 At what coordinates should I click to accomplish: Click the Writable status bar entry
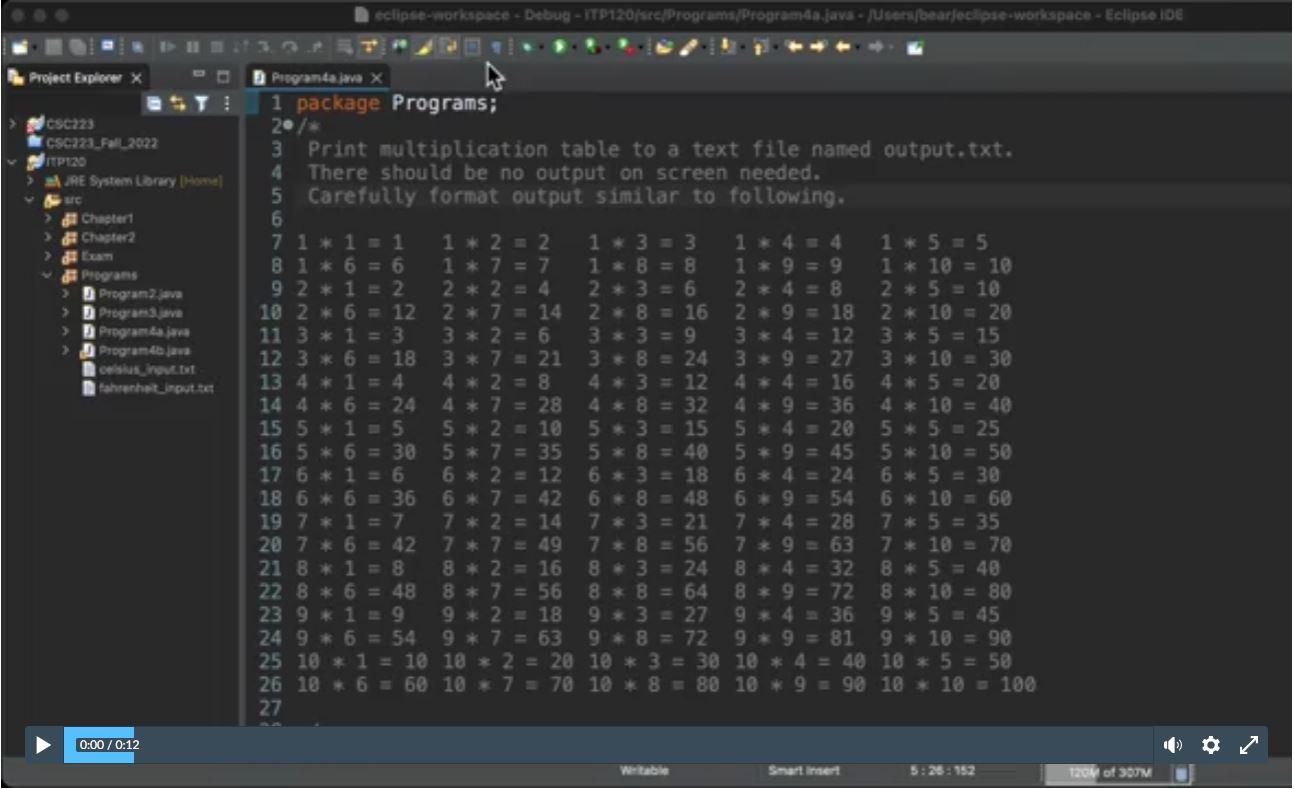(x=644, y=771)
